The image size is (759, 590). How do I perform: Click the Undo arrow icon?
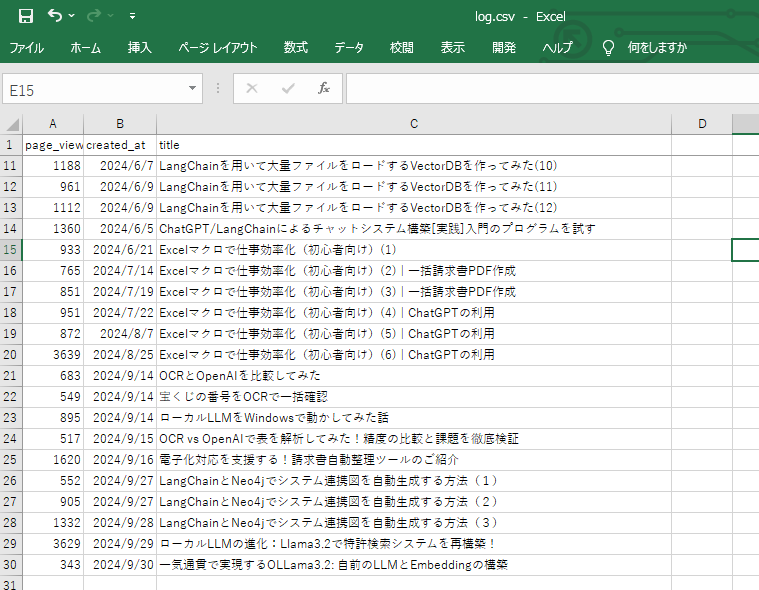pos(55,15)
